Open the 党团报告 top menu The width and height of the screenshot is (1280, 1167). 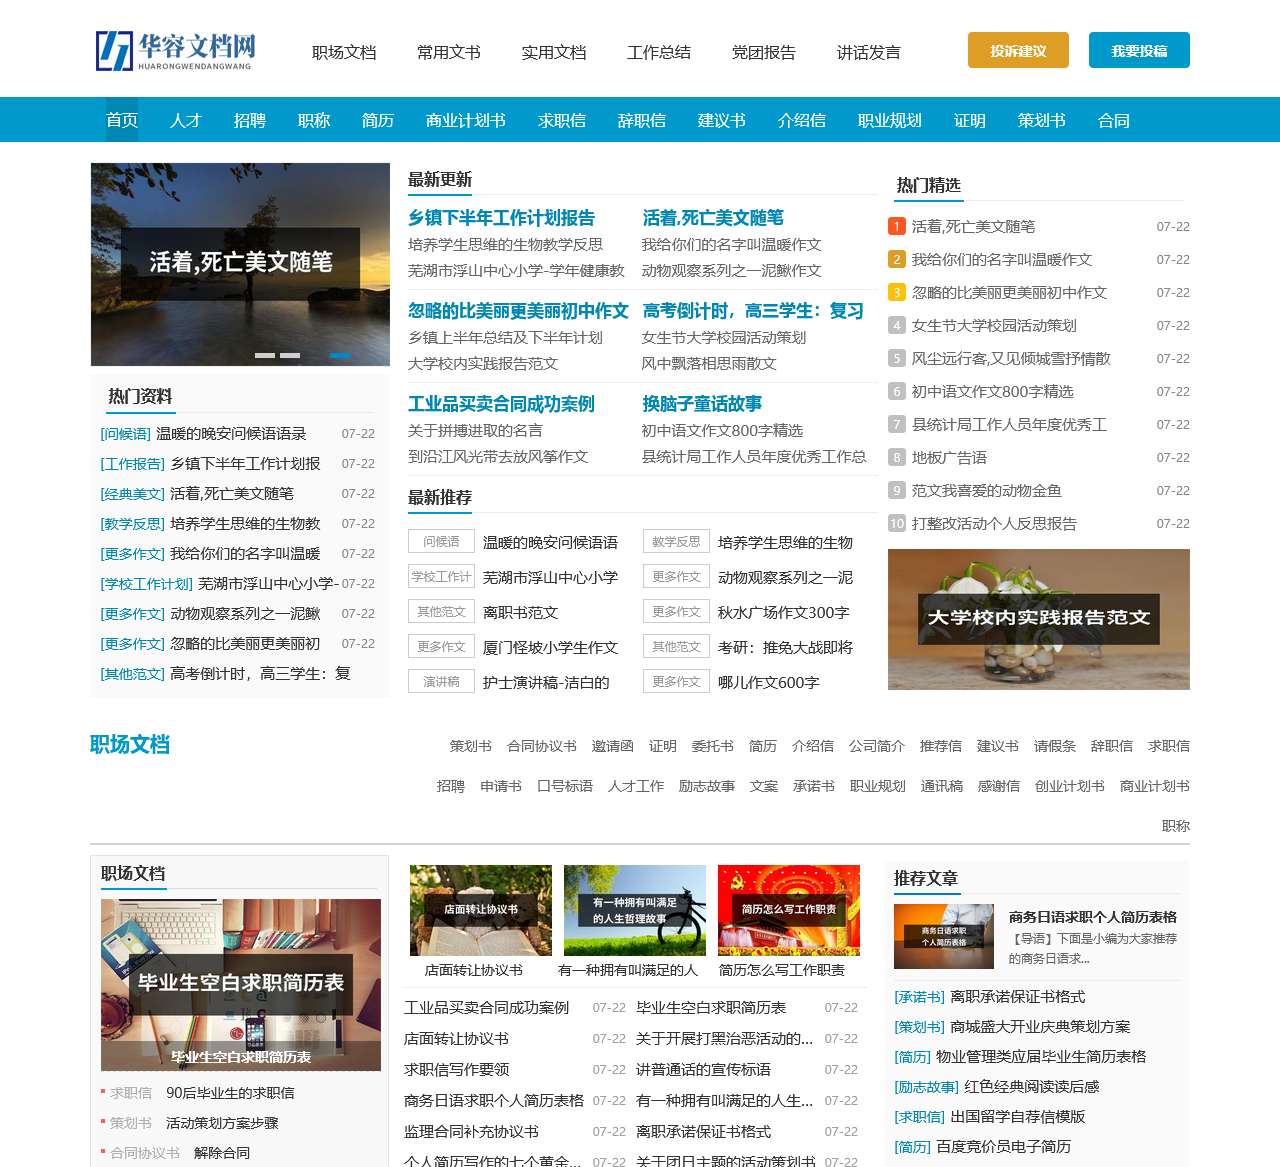pos(764,52)
